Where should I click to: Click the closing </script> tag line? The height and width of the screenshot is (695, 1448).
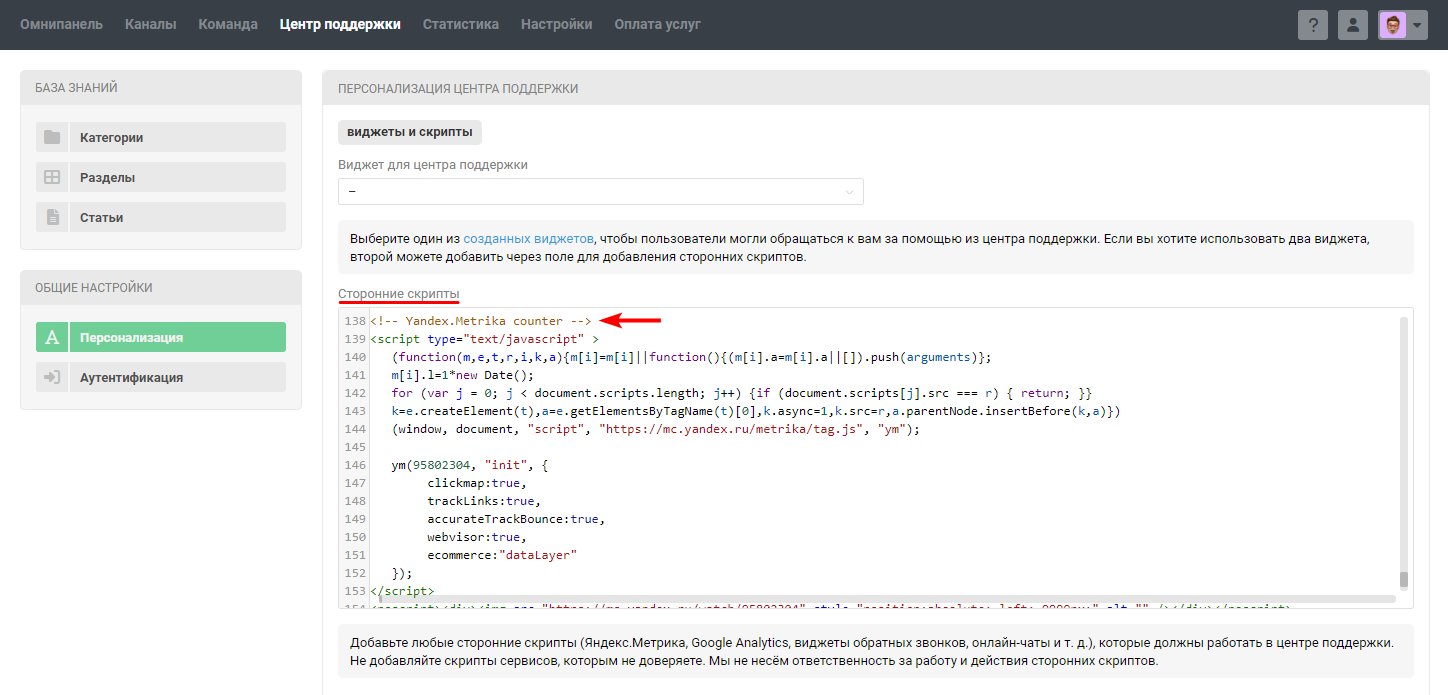coord(402,591)
